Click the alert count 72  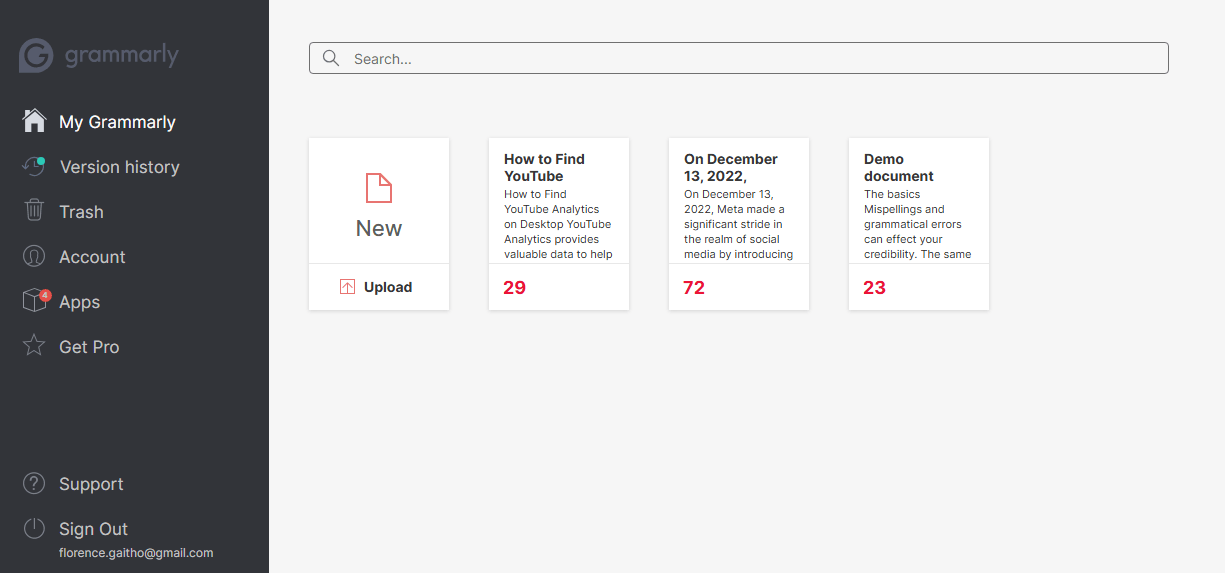(x=694, y=287)
